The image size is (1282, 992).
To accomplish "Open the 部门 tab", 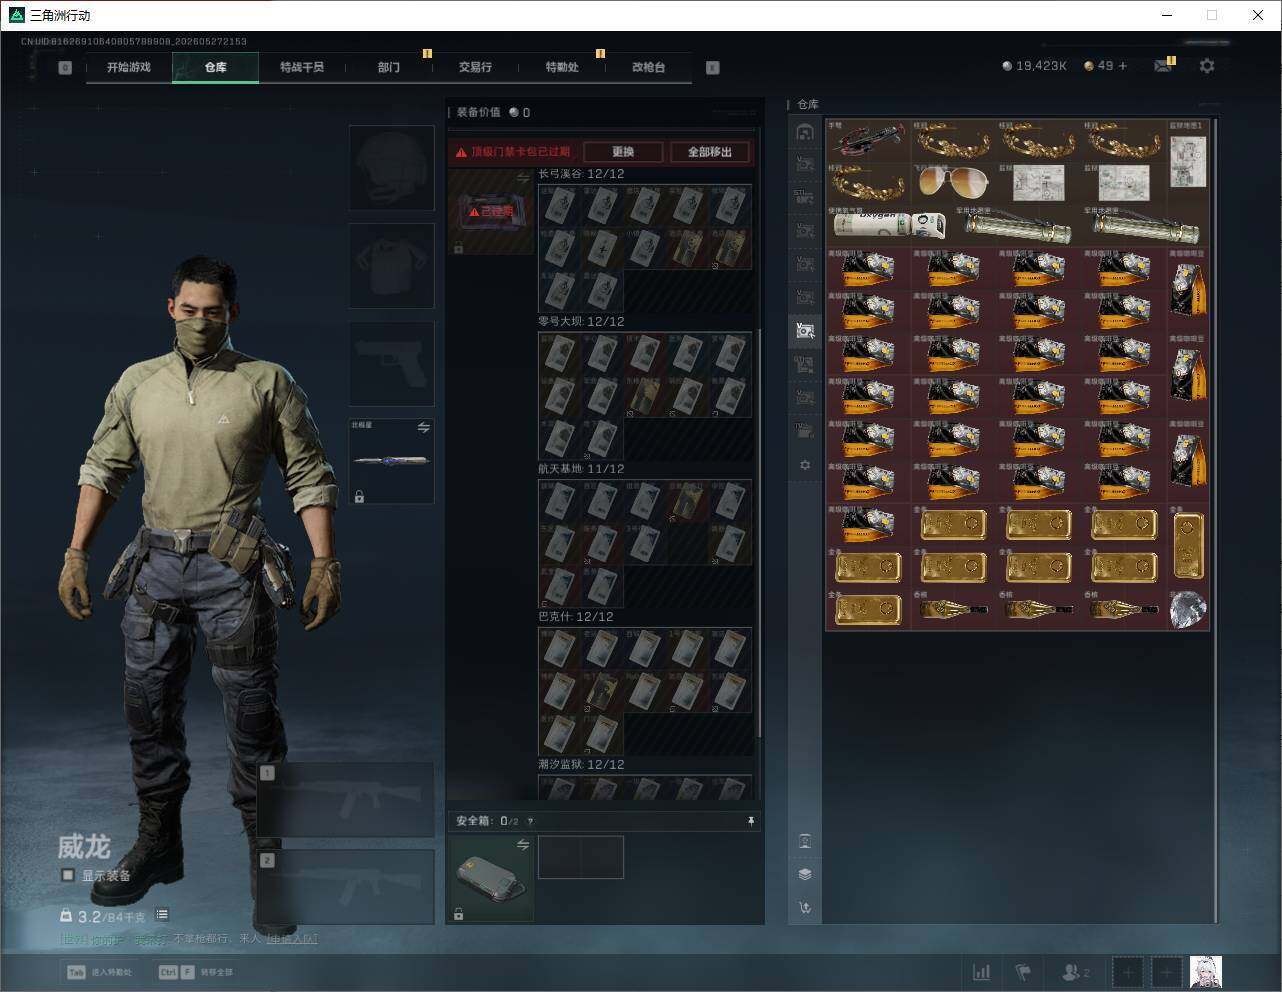I will tap(389, 67).
